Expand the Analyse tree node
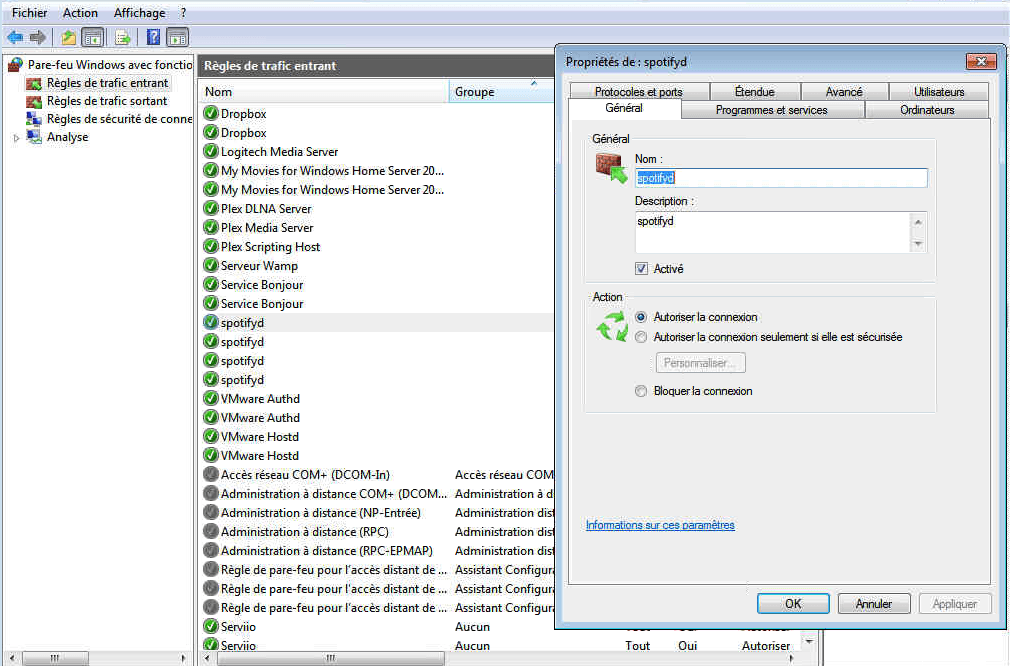The image size is (1010, 666). 16,137
